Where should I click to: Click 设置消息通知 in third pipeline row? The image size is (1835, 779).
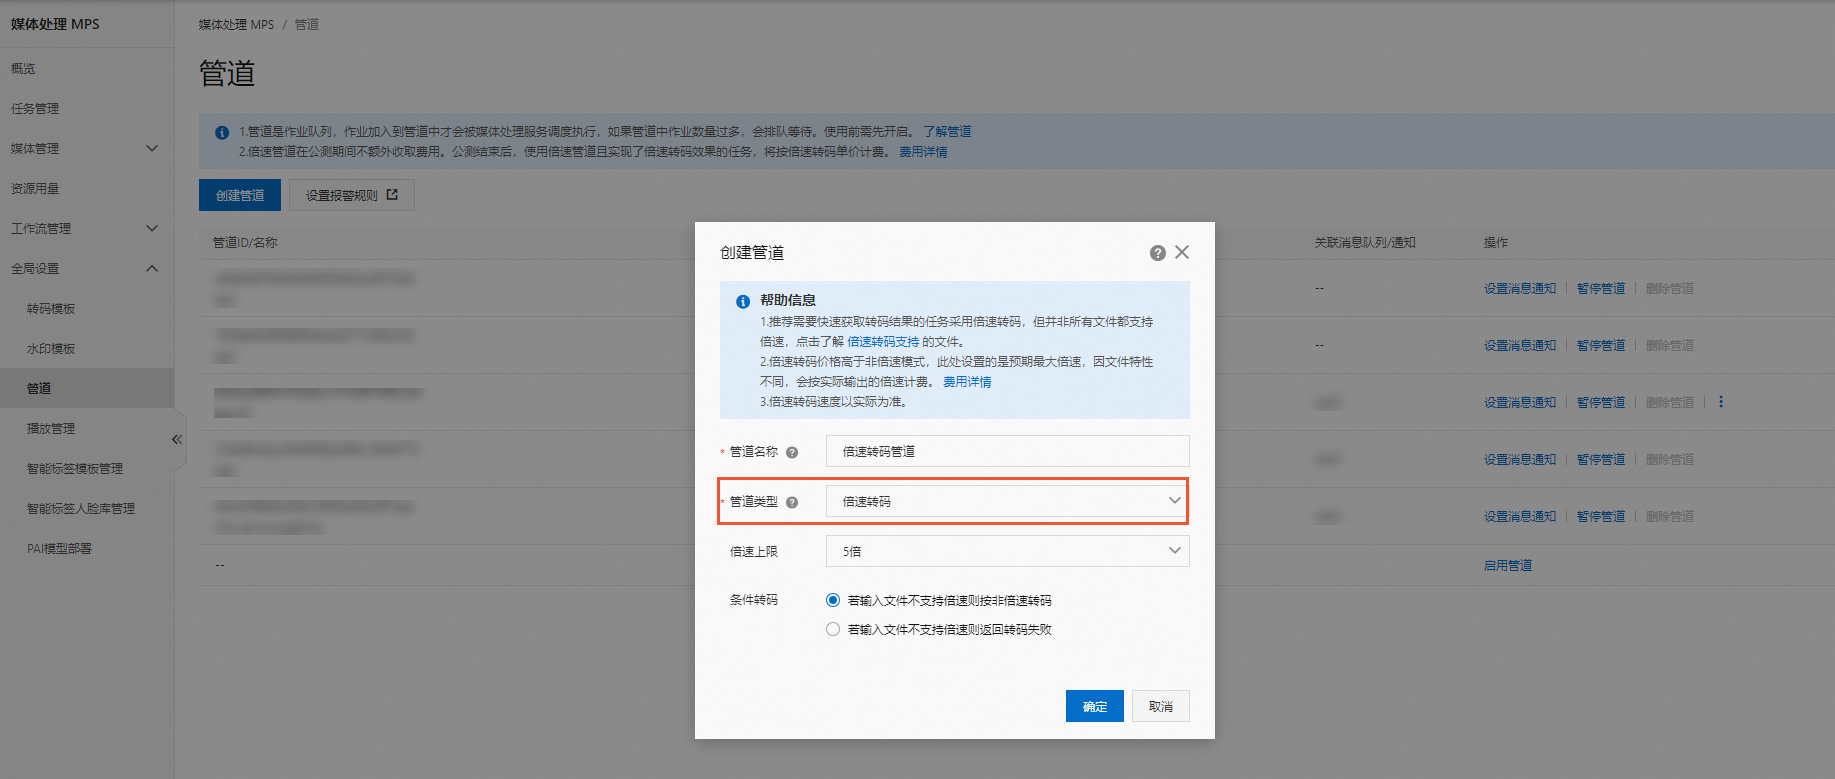point(1520,402)
